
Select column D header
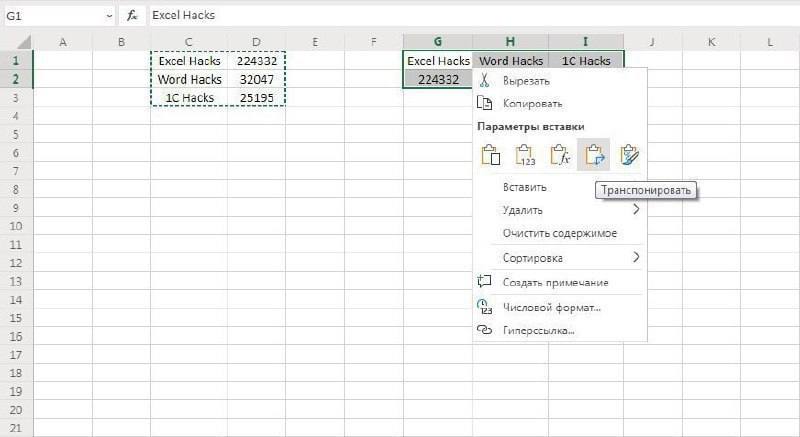point(256,42)
